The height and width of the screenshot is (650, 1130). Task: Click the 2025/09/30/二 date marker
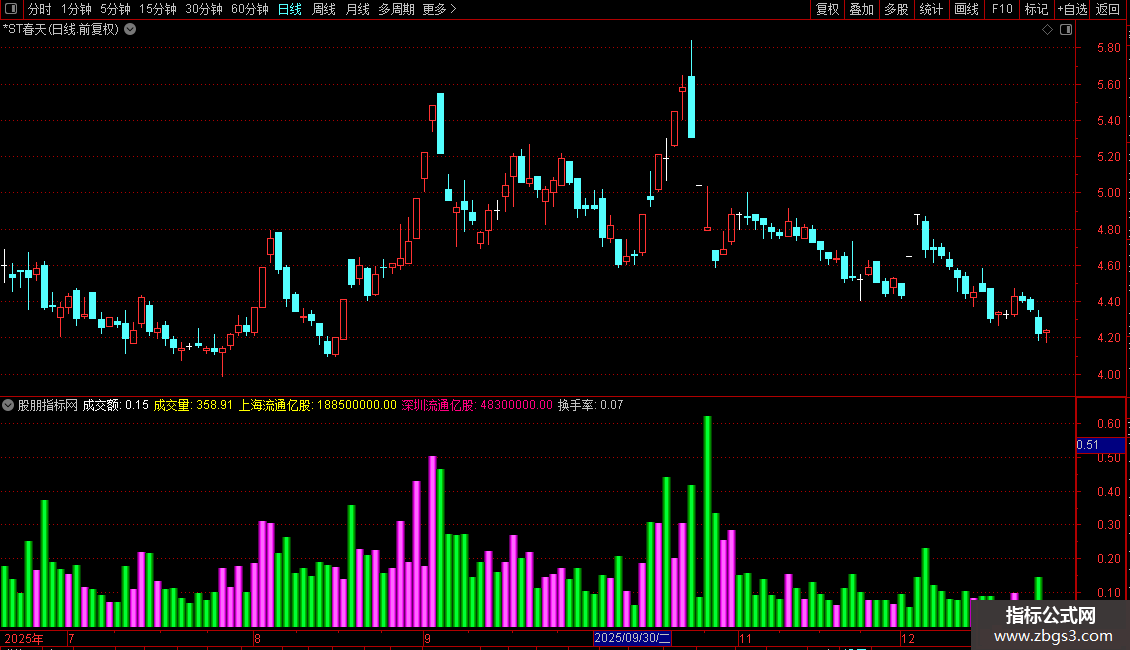tap(632, 638)
